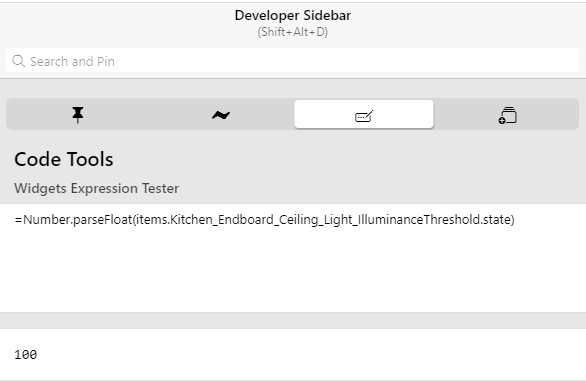Click the Shift+Alt+D shortcut hint
This screenshot has width=586, height=381.
click(x=293, y=32)
